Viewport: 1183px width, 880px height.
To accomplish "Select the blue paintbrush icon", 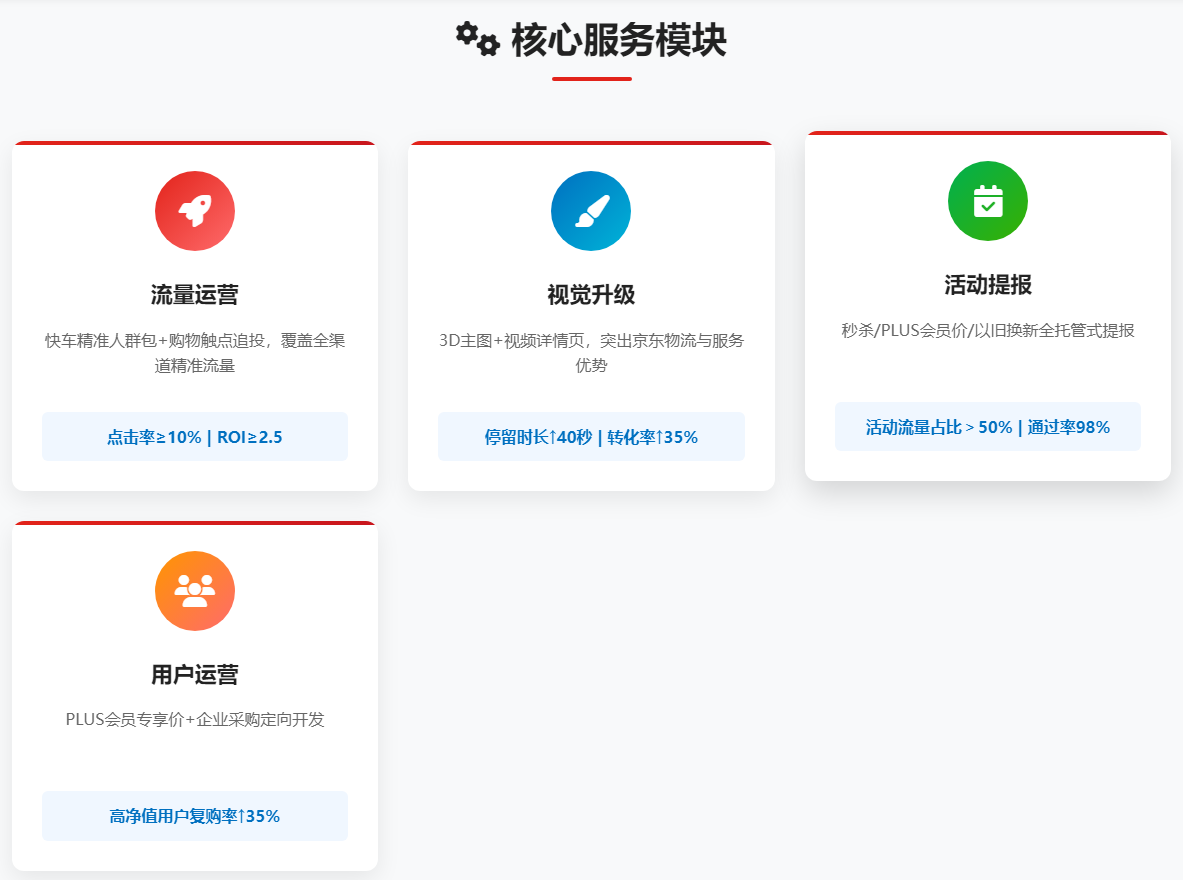I will [x=591, y=211].
